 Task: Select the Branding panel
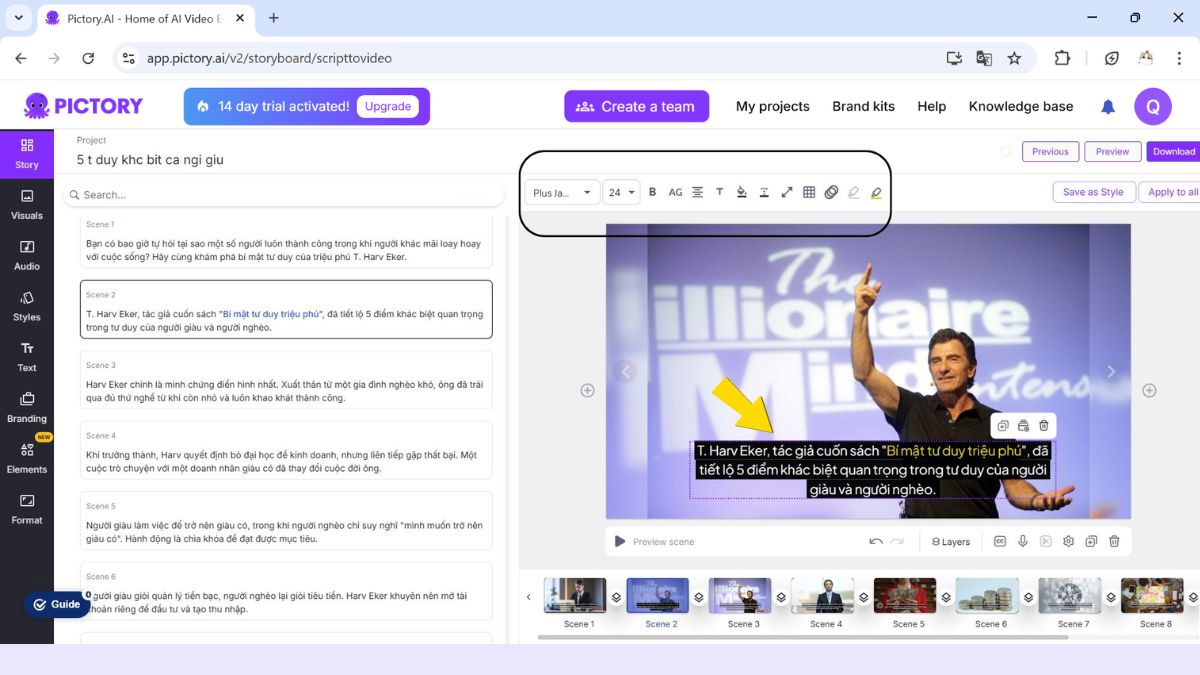tap(27, 409)
